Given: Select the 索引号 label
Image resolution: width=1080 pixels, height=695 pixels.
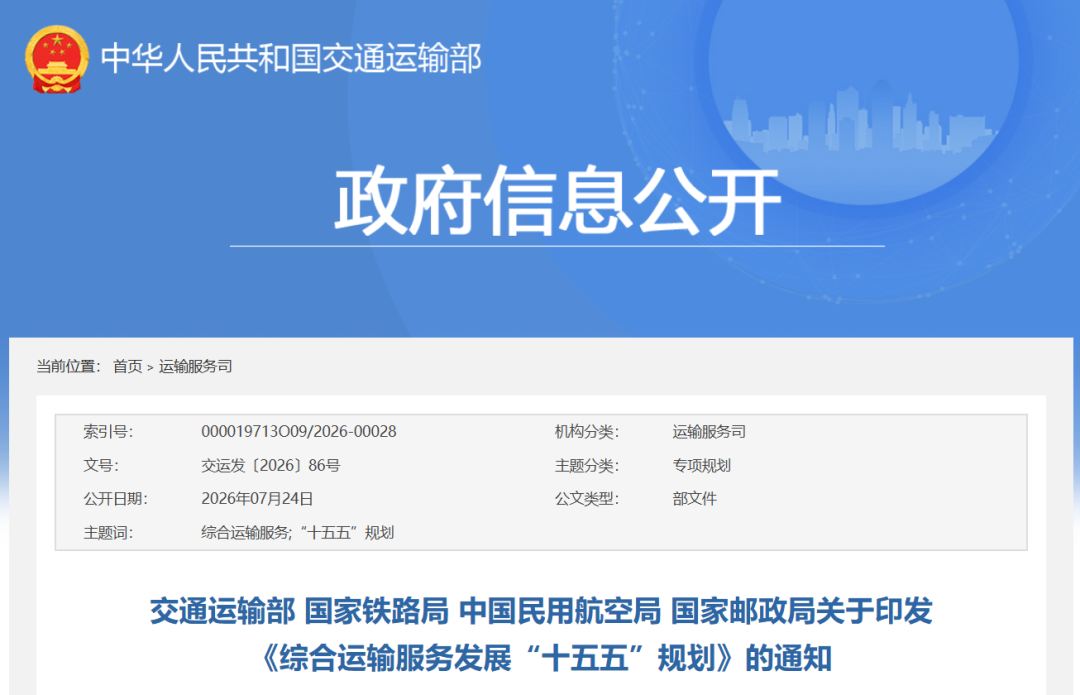Looking at the screenshot, I should 108,432.
